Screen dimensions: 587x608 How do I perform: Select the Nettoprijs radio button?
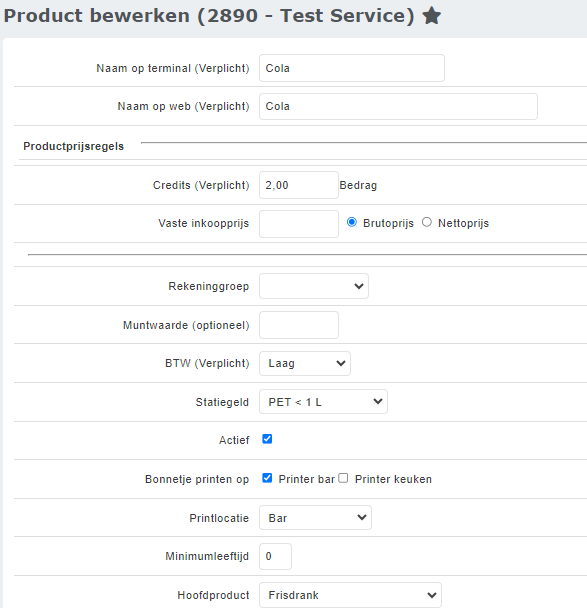(426, 222)
